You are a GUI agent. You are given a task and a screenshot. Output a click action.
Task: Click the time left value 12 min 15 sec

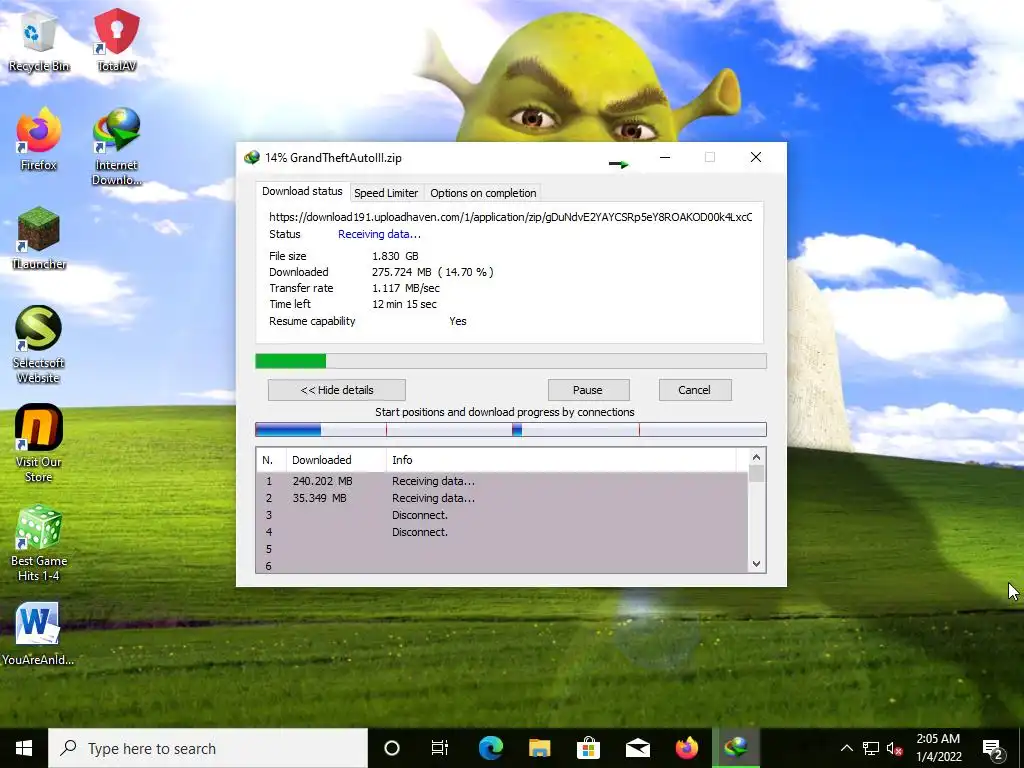(404, 304)
